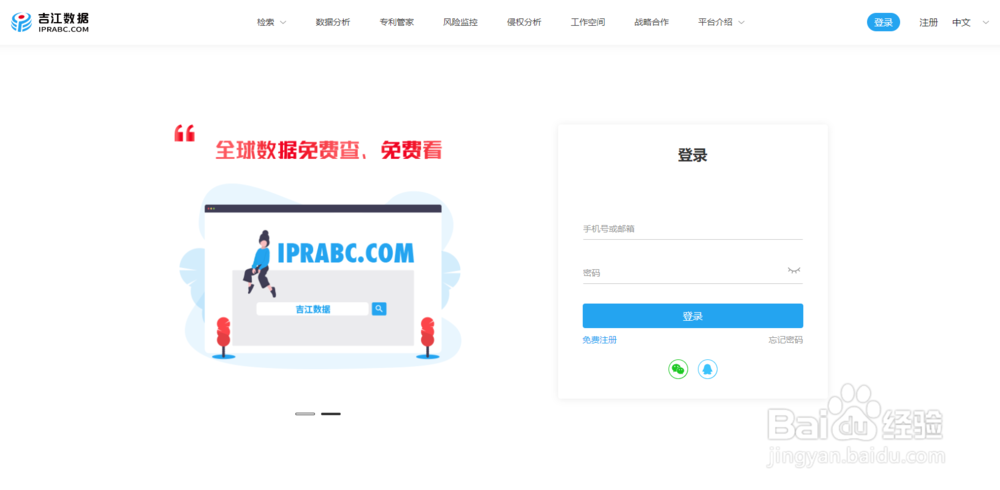Submit with the wide blue 登录 button

(x=693, y=316)
